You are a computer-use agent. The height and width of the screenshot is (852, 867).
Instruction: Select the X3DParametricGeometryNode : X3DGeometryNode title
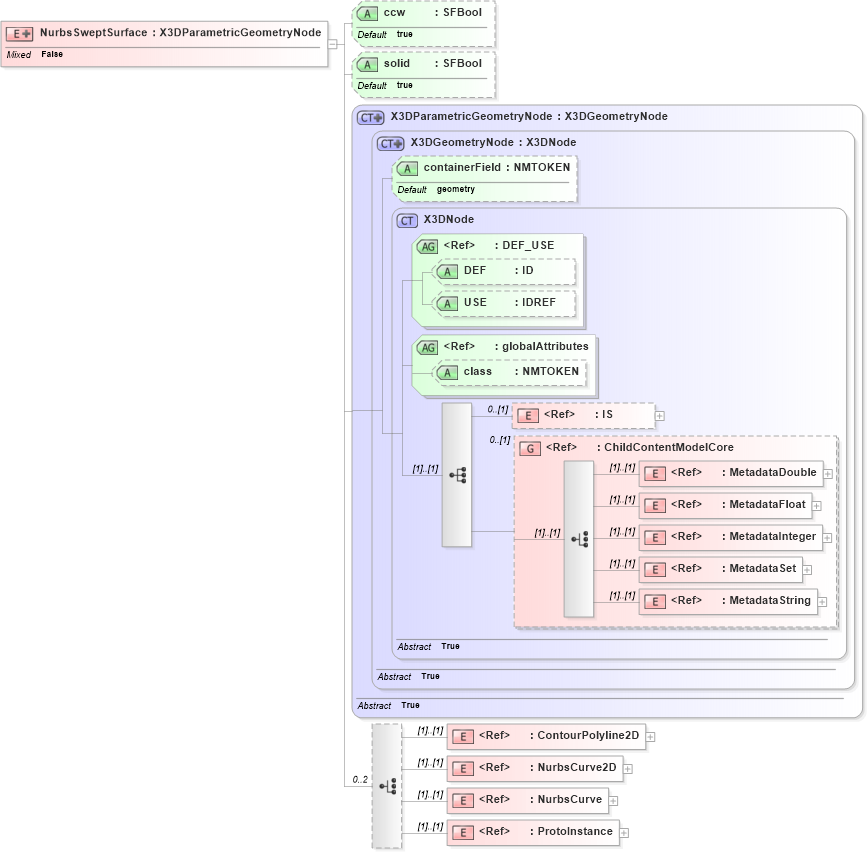[529, 117]
